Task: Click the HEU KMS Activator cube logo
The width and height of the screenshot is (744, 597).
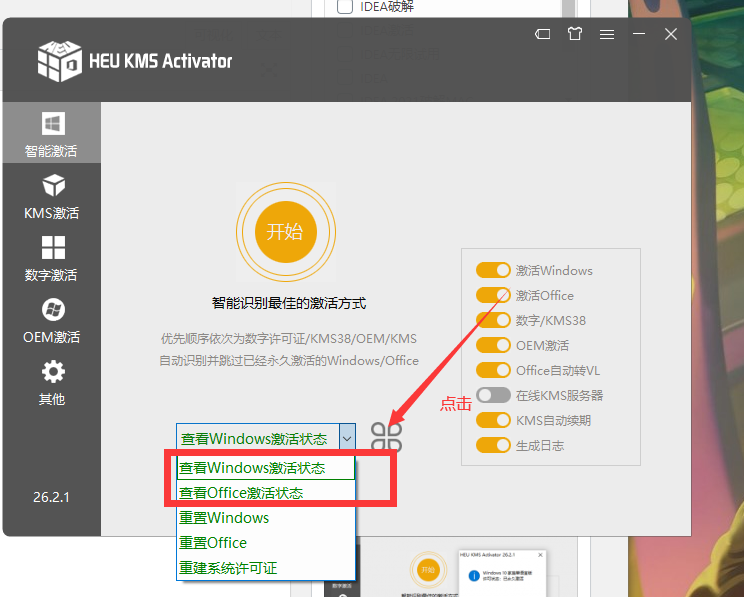Action: (x=59, y=61)
